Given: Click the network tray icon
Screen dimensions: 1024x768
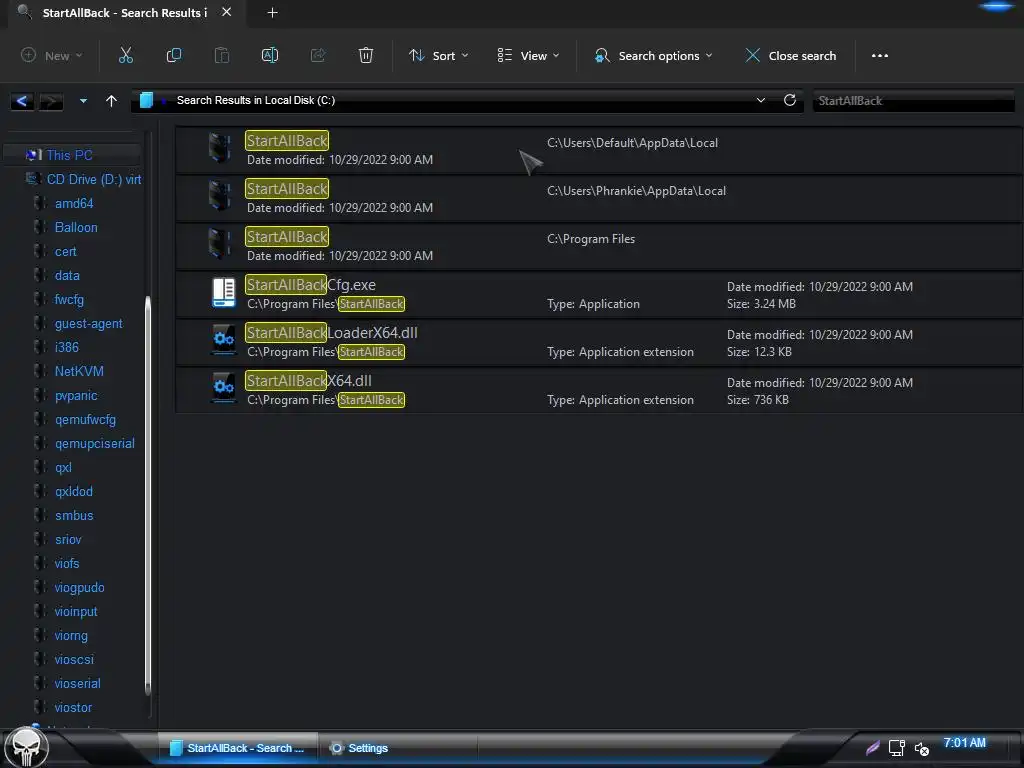Looking at the screenshot, I should pos(897,748).
